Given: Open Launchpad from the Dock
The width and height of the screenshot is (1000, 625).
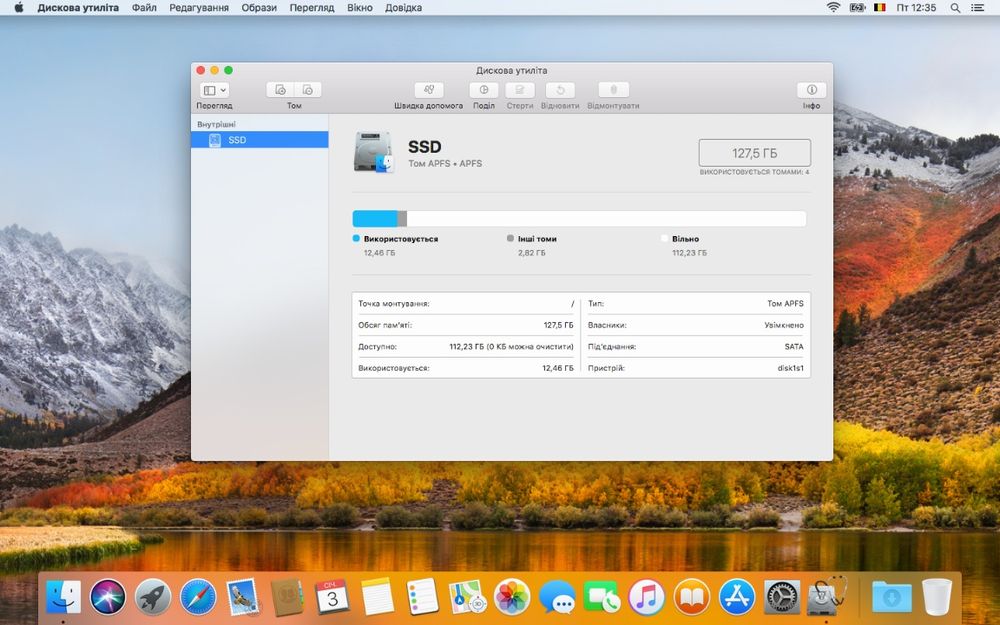Looking at the screenshot, I should [x=153, y=598].
